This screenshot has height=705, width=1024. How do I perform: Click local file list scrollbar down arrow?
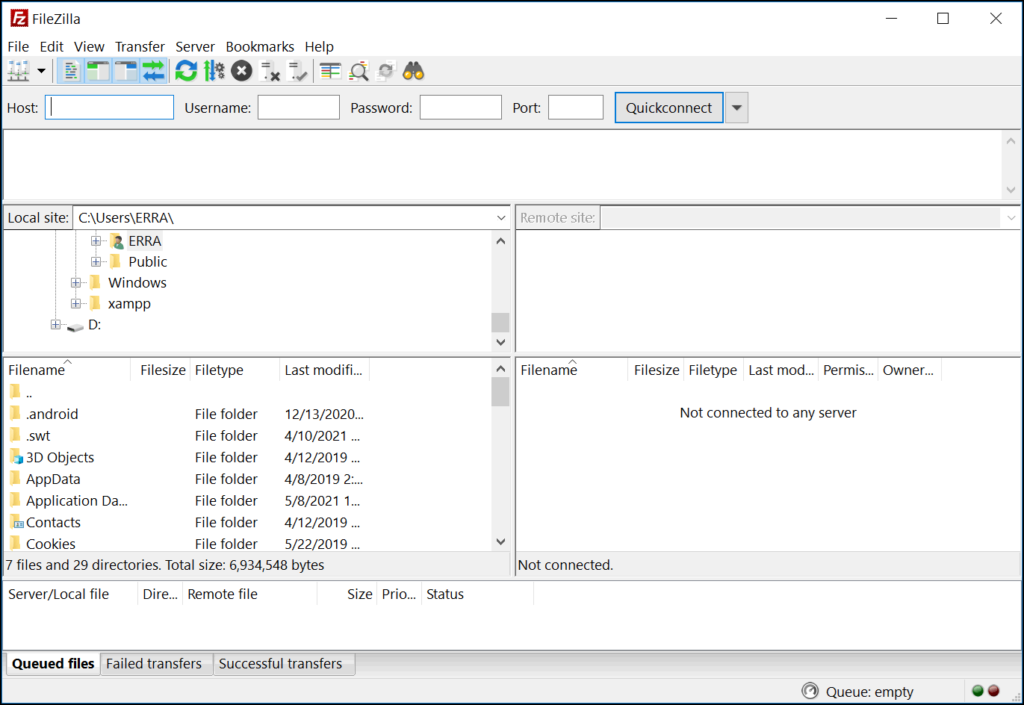(x=501, y=541)
